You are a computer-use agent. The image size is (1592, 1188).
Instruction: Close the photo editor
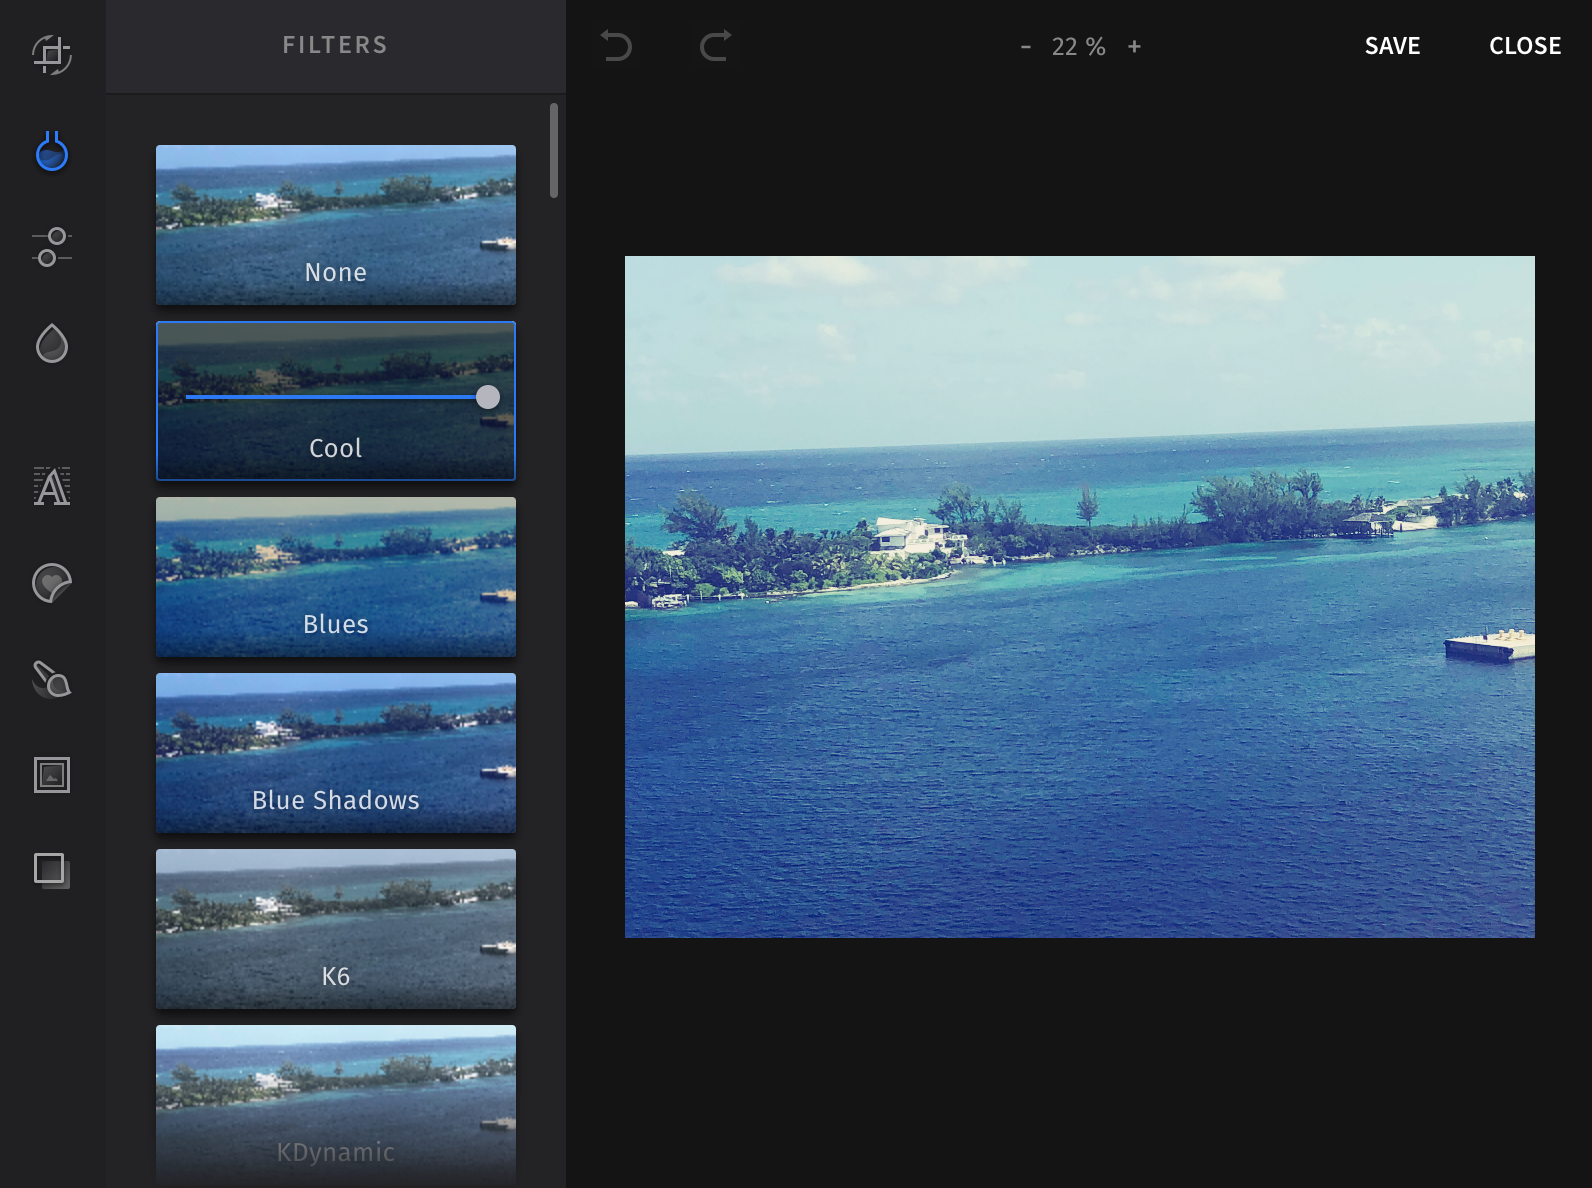(x=1525, y=46)
